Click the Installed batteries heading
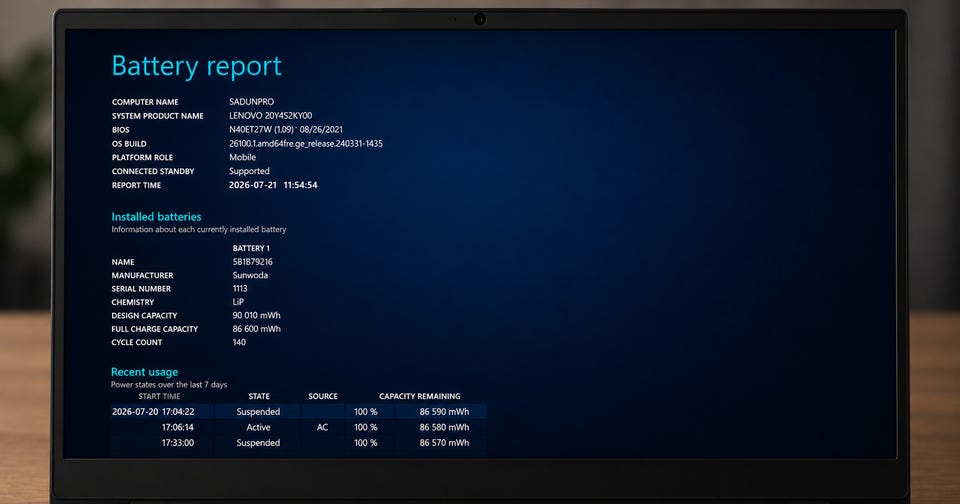This screenshot has width=960, height=504. tap(156, 217)
